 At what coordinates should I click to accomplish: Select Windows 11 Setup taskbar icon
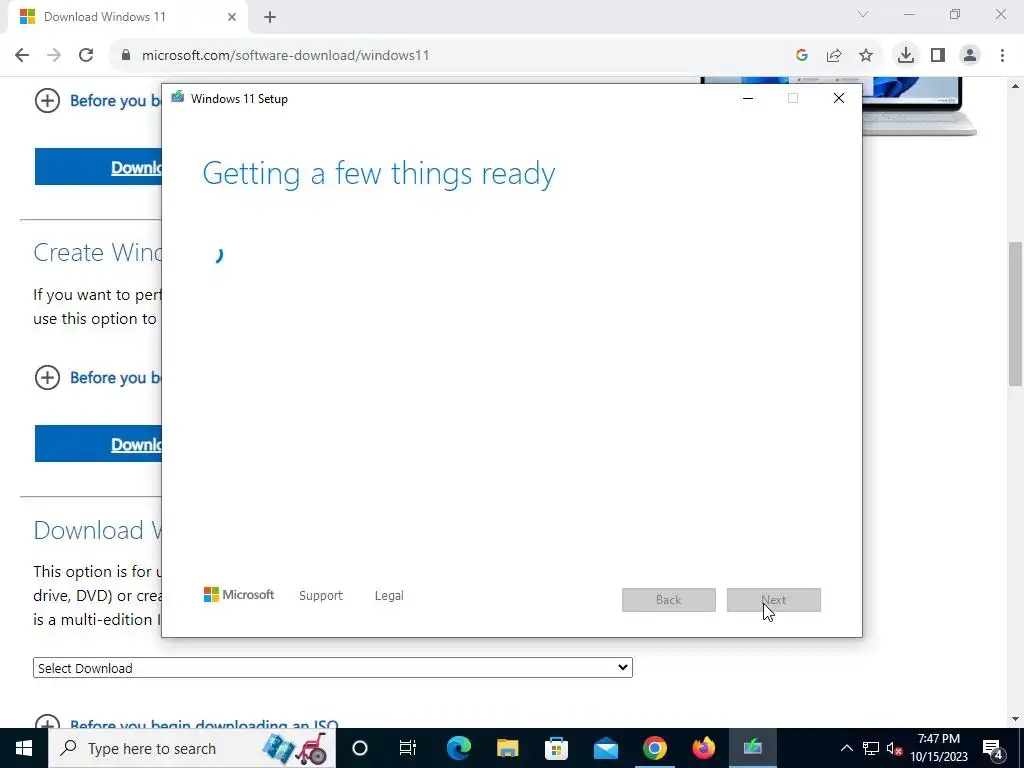[x=752, y=748]
